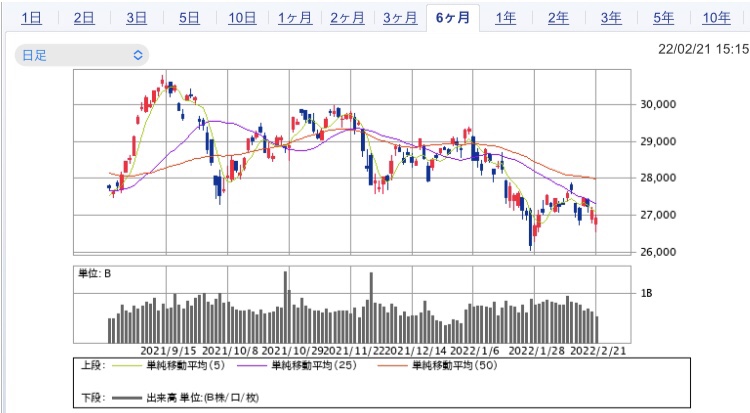Click the 2021/10/8 date label
The image size is (750, 413).
[230, 351]
